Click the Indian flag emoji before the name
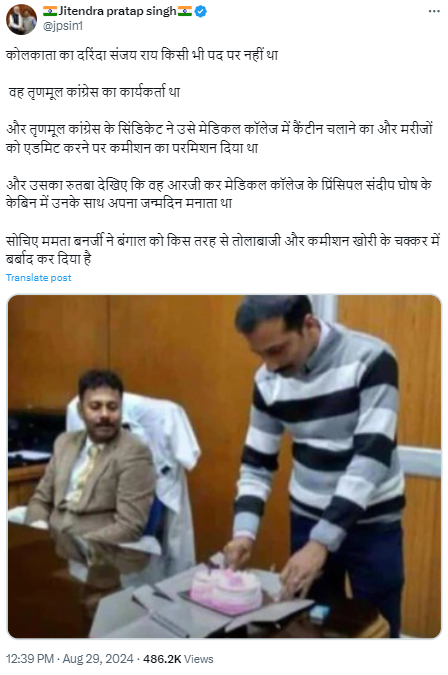 point(50,11)
